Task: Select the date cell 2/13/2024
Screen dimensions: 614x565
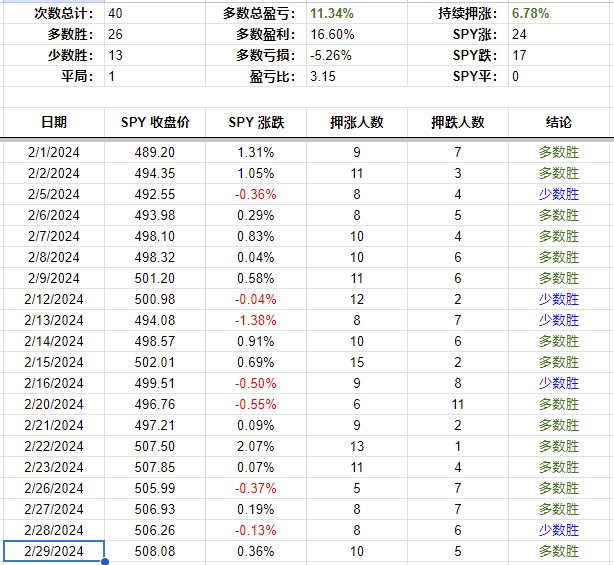Action: pos(54,320)
